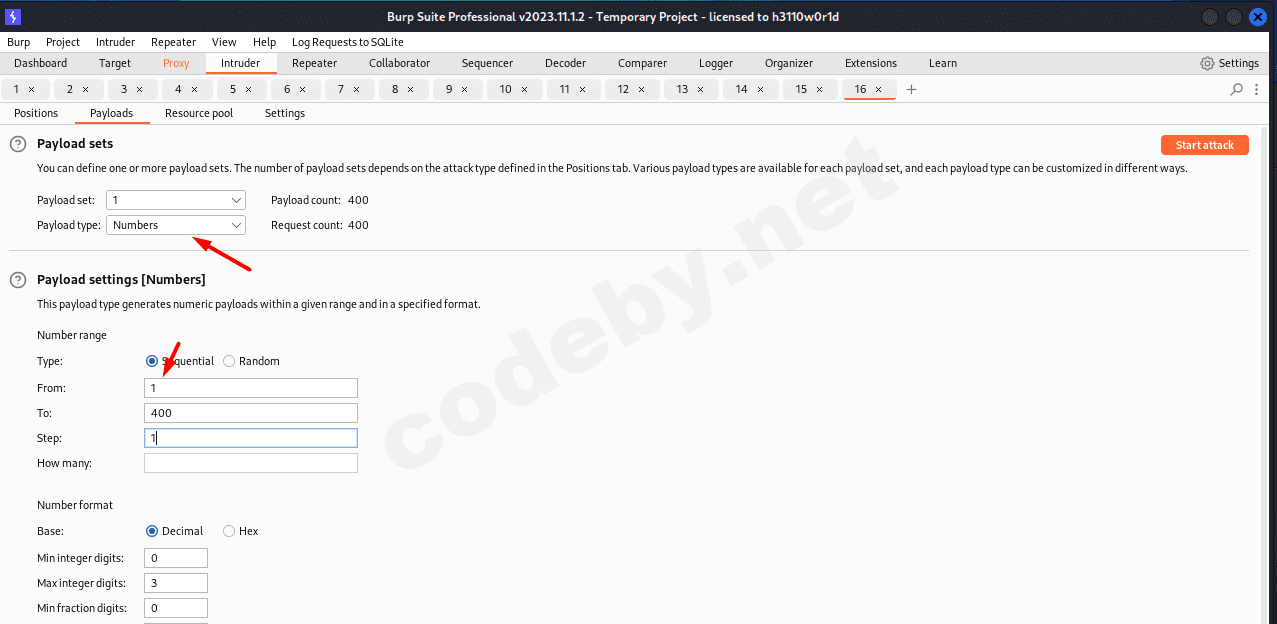
Task: Close Intruder tab 6
Action: tap(303, 89)
